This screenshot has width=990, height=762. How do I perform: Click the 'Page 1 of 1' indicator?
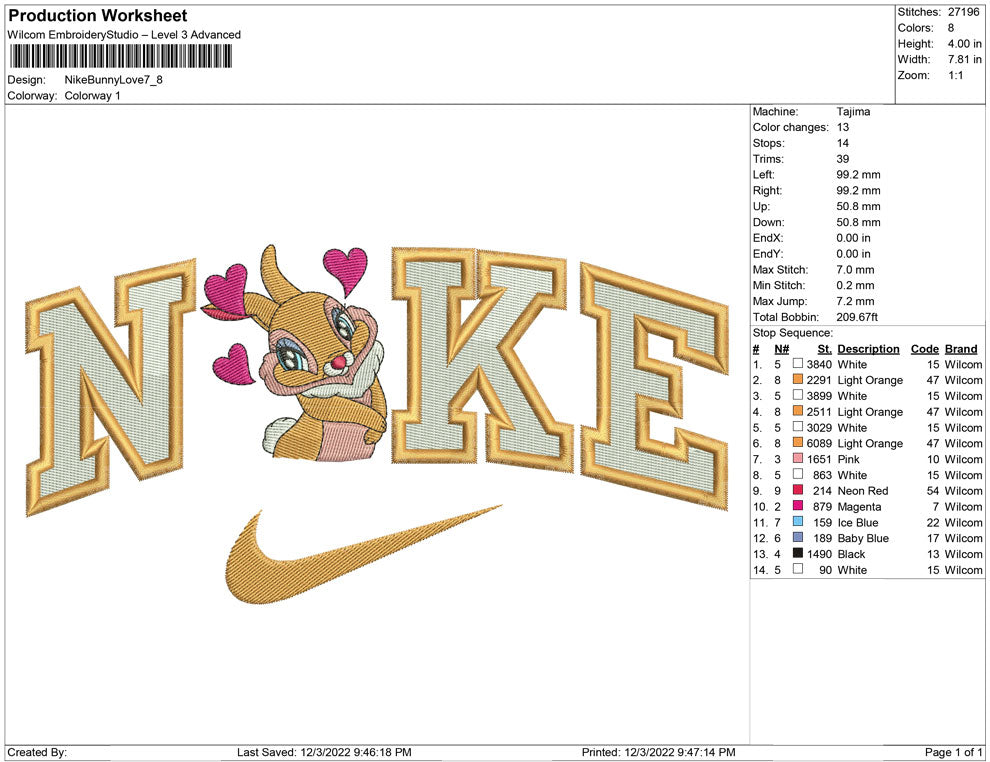(953, 752)
